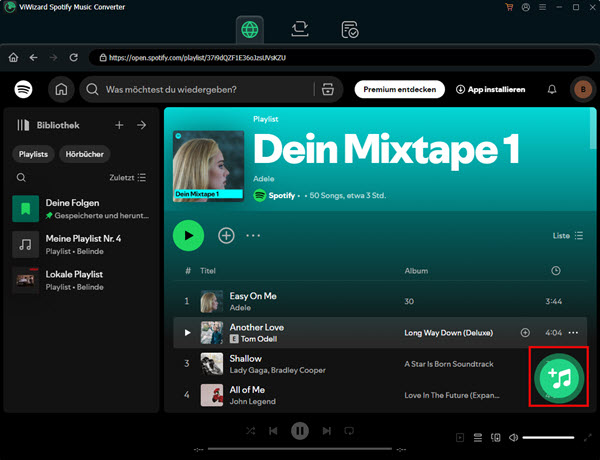Collapse the Bibliothek library panel

(x=48, y=125)
